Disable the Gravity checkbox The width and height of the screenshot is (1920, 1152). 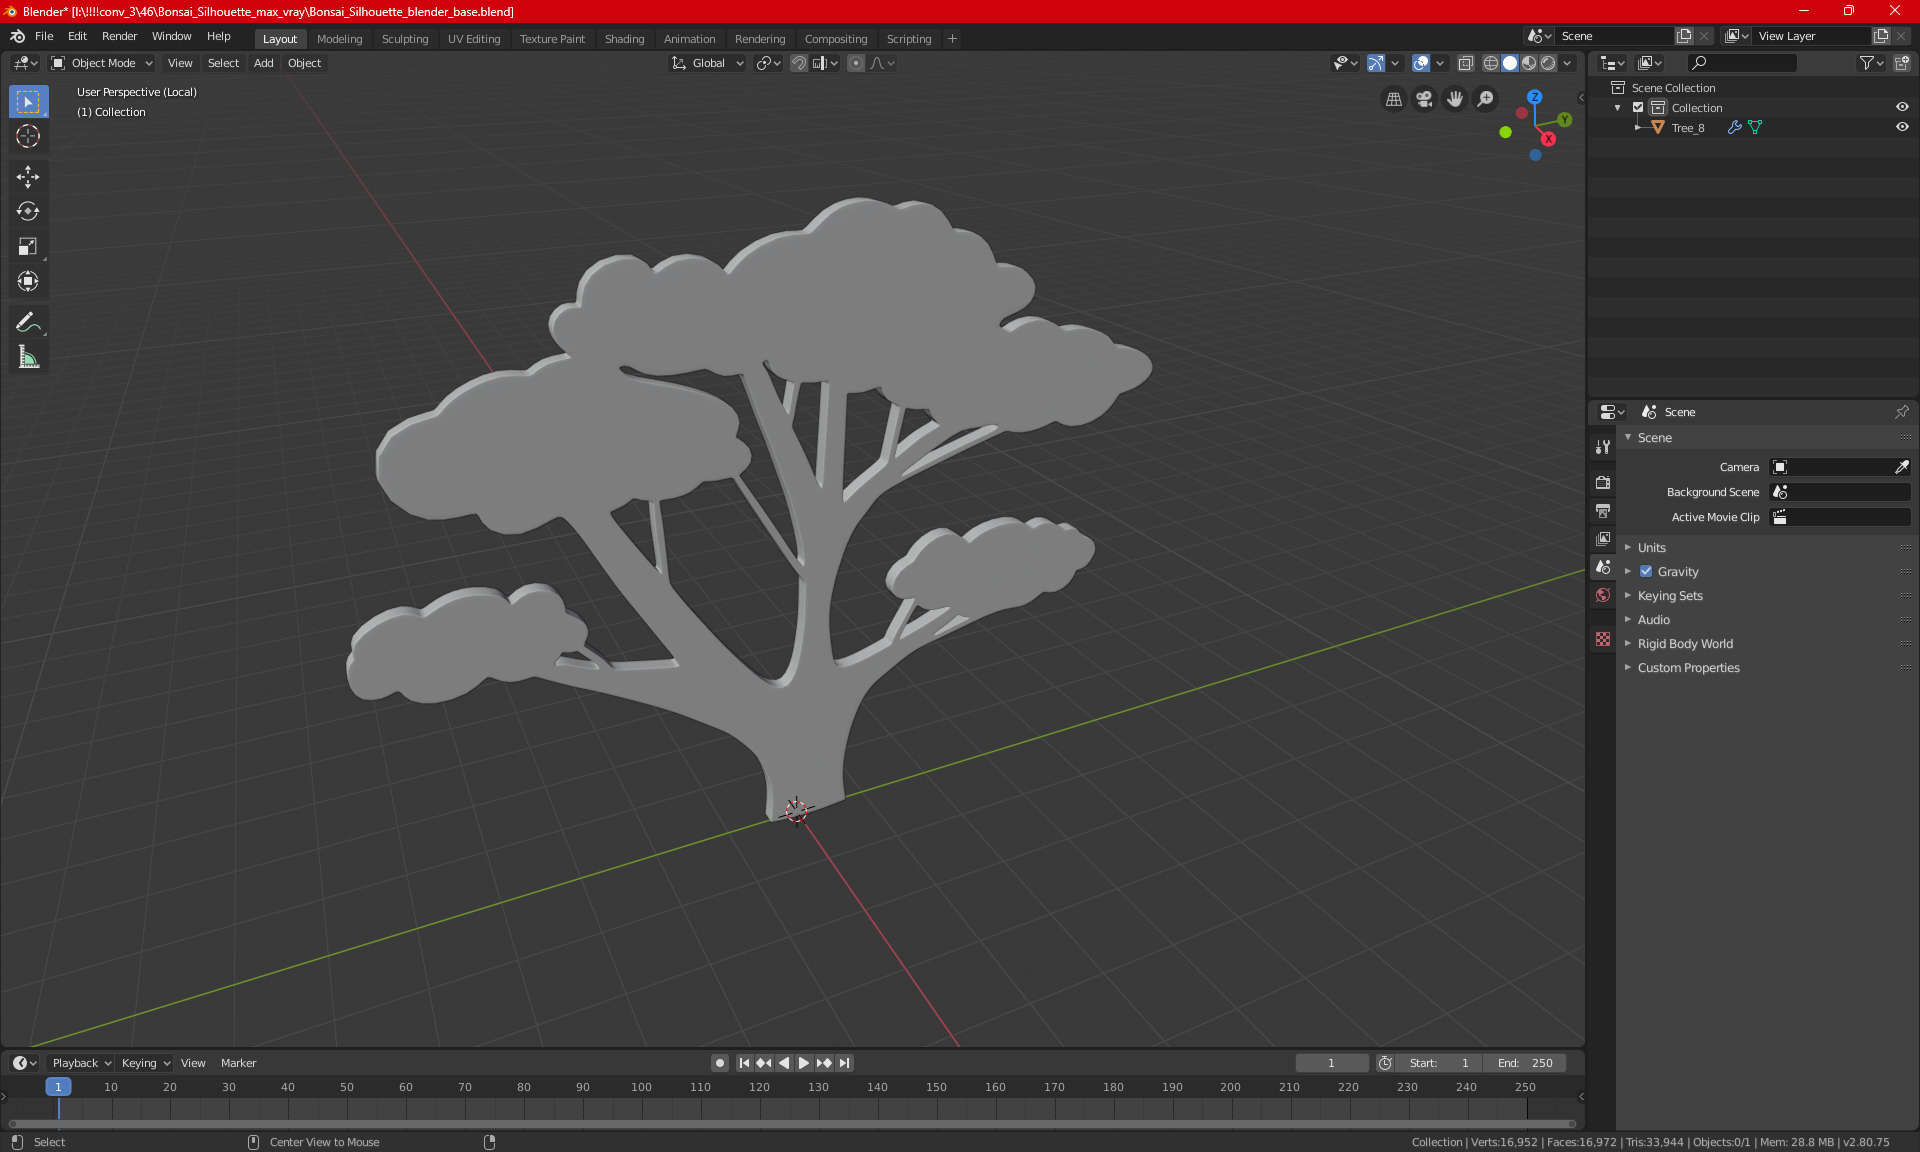(1646, 572)
